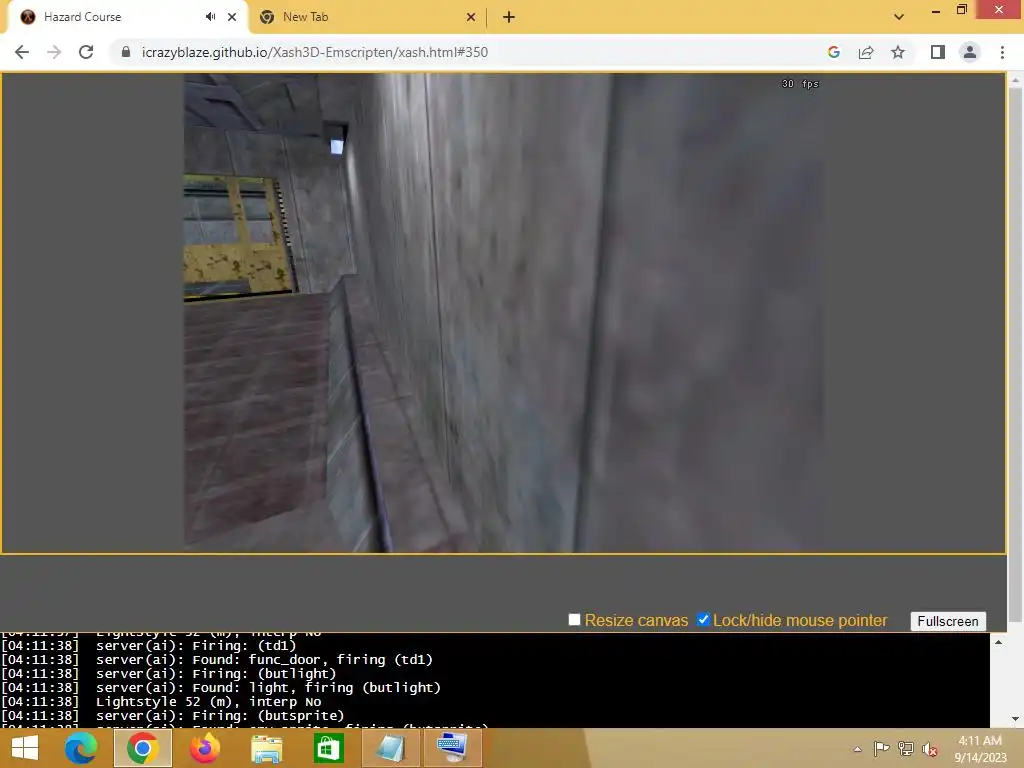
Task: Open a new browser tab with the plus button
Action: point(509,18)
